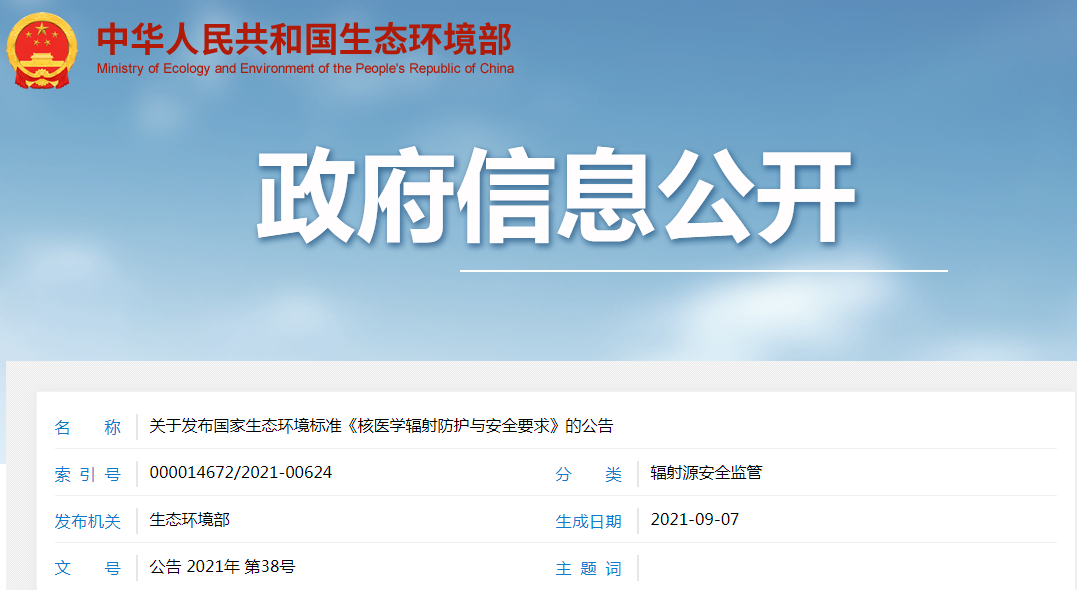Click the English ministry name subtitle
1077x590 pixels.
point(305,69)
